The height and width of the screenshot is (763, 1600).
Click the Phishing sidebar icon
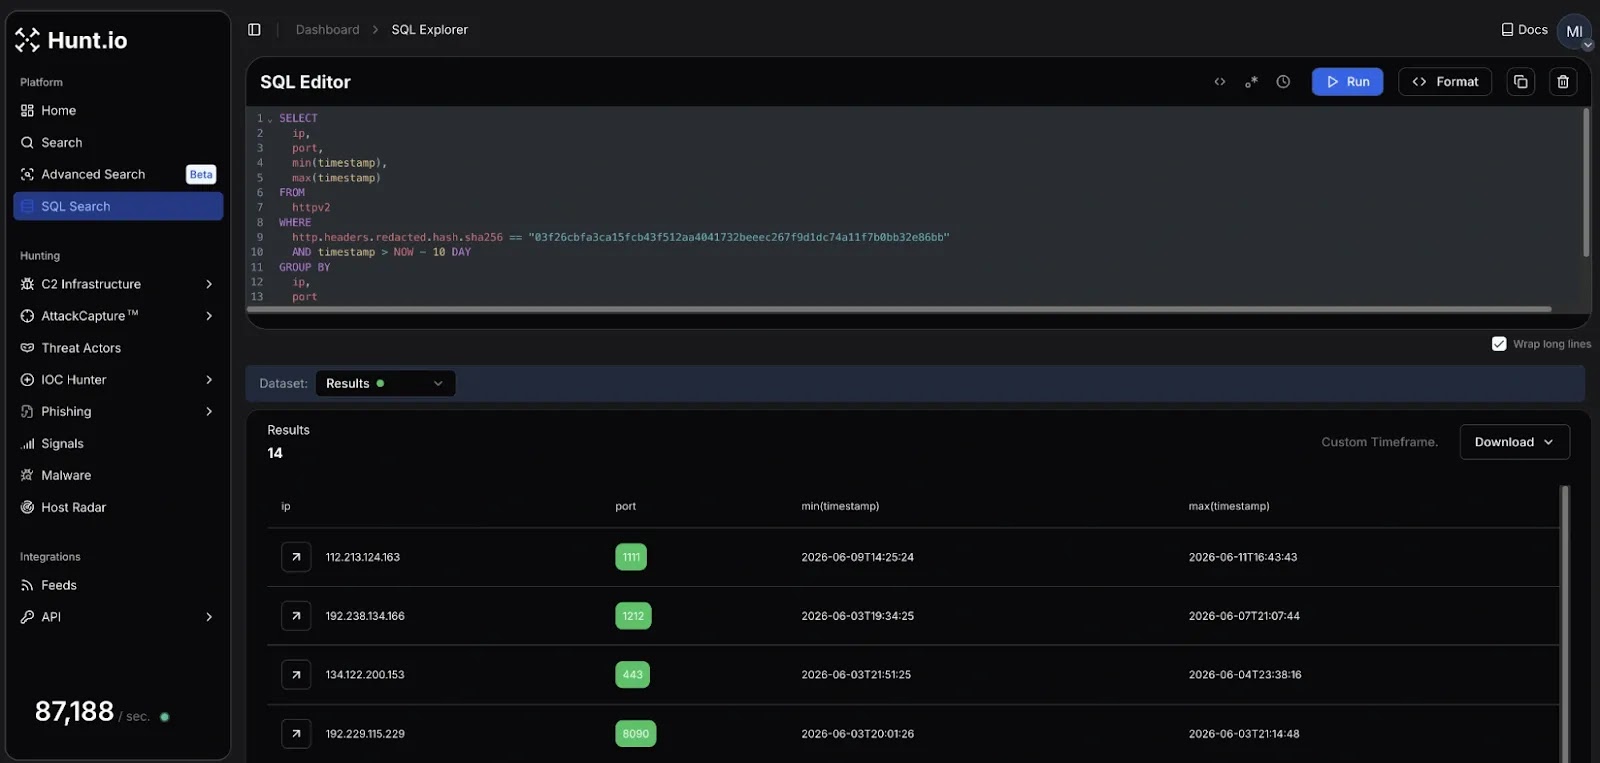[x=27, y=412]
